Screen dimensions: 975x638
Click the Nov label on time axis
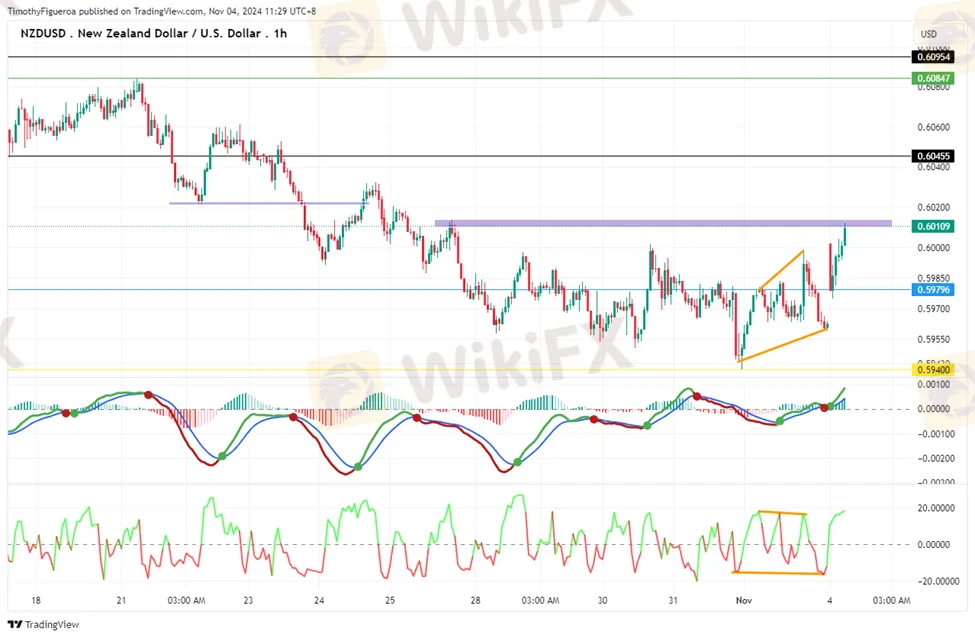coord(744,601)
